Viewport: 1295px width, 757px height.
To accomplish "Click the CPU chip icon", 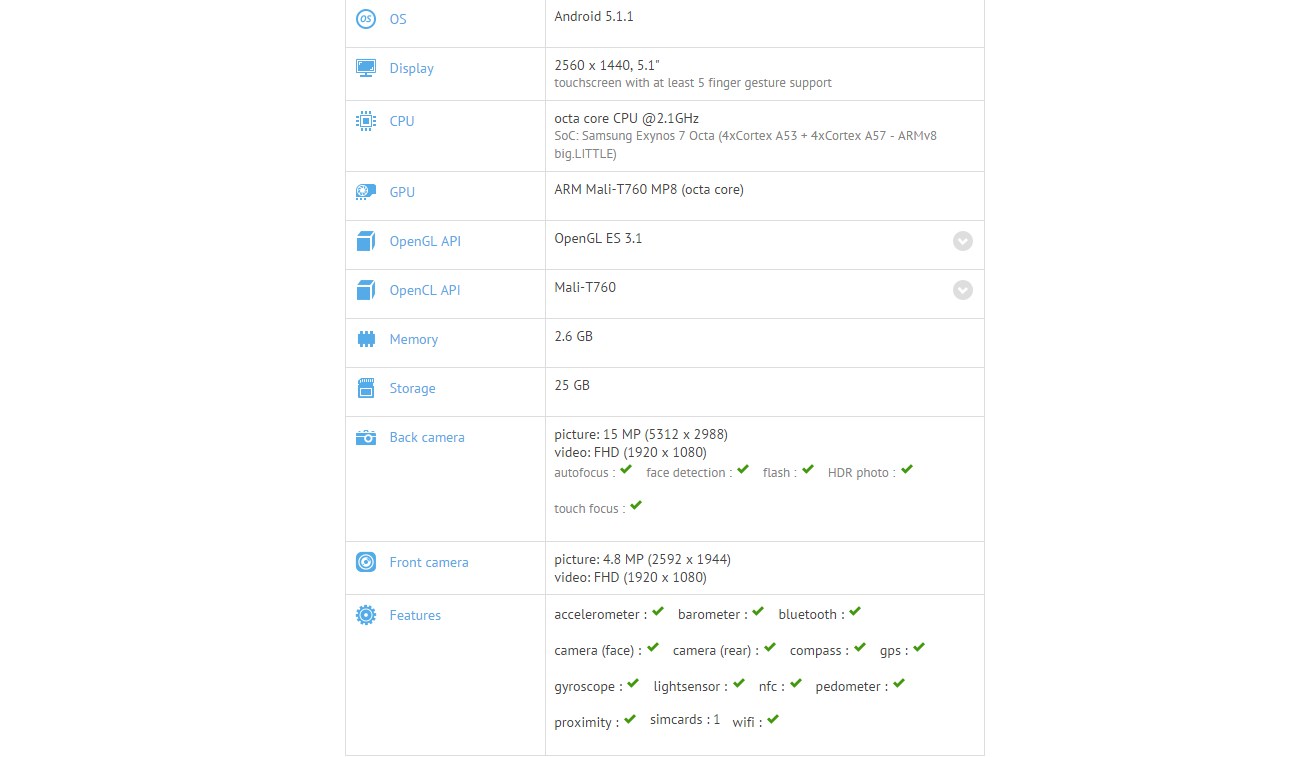I will coord(366,121).
